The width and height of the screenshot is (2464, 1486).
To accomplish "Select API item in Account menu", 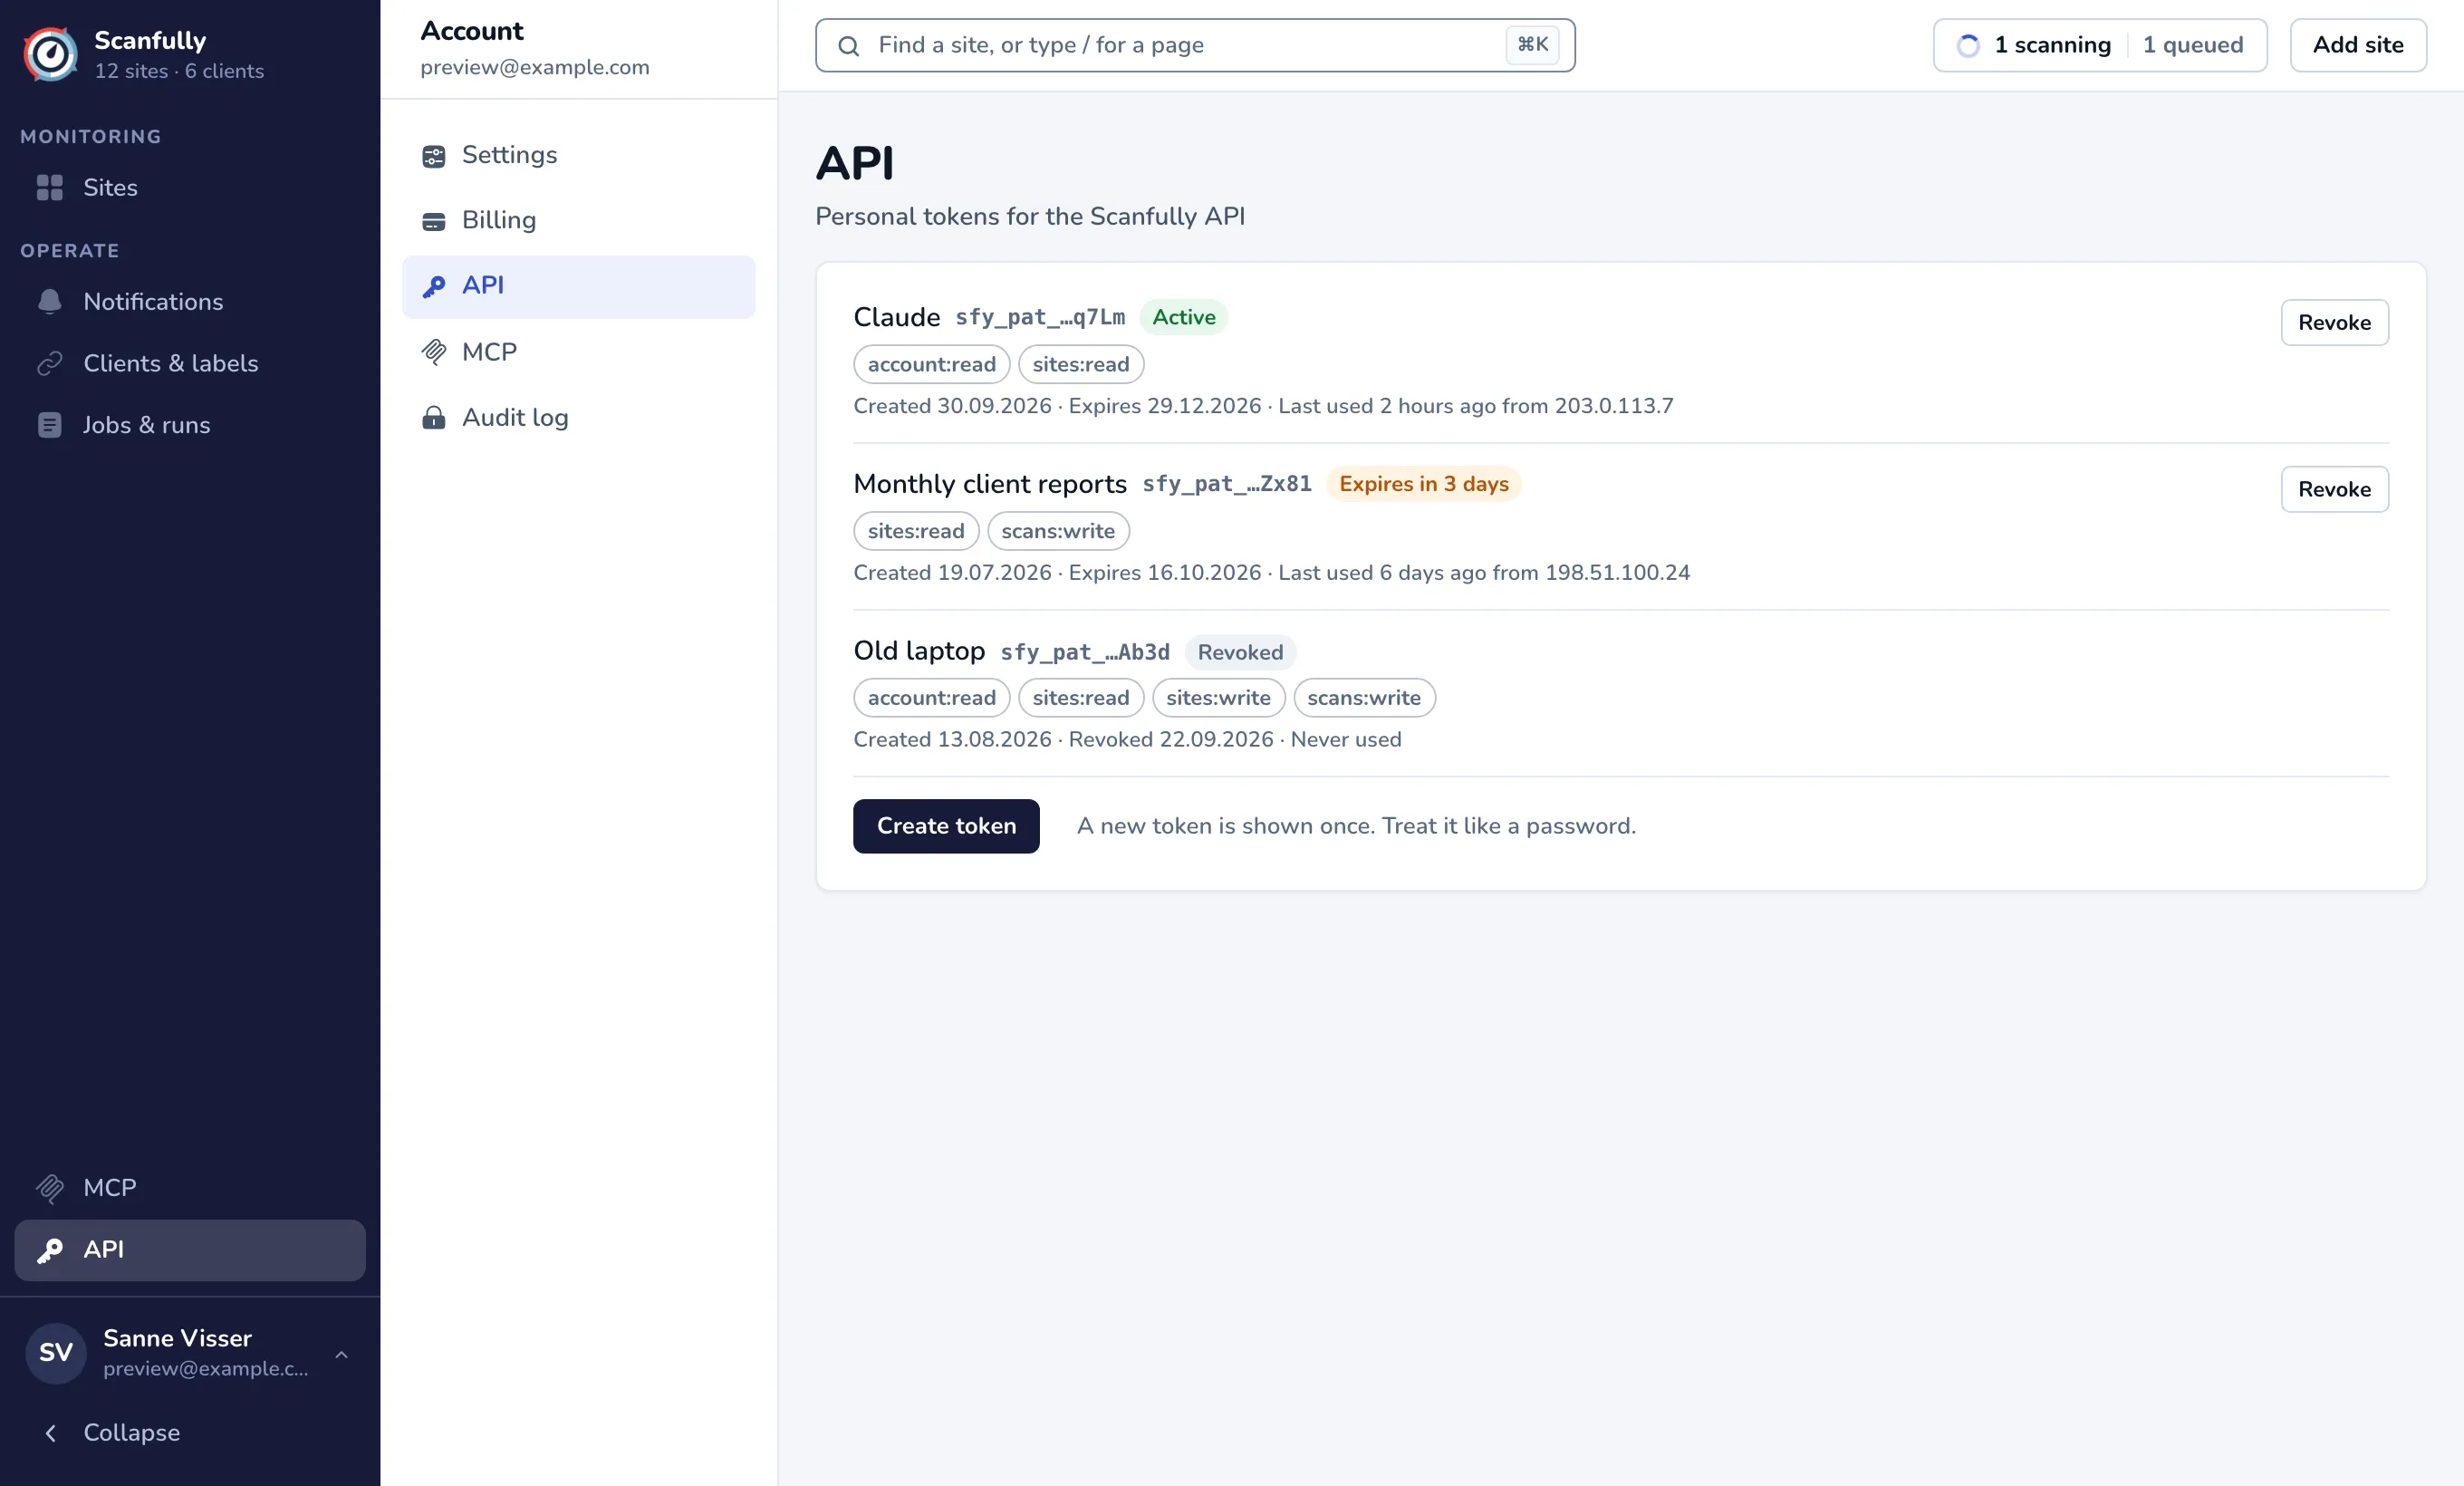I will (578, 286).
